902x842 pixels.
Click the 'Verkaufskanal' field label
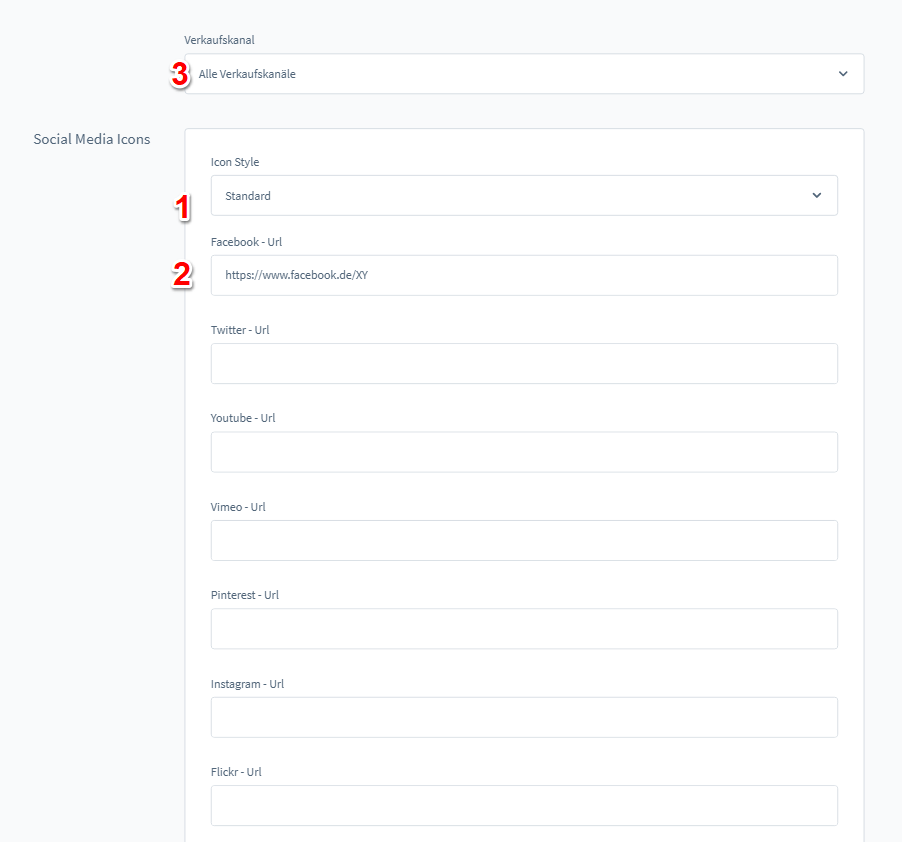click(220, 40)
